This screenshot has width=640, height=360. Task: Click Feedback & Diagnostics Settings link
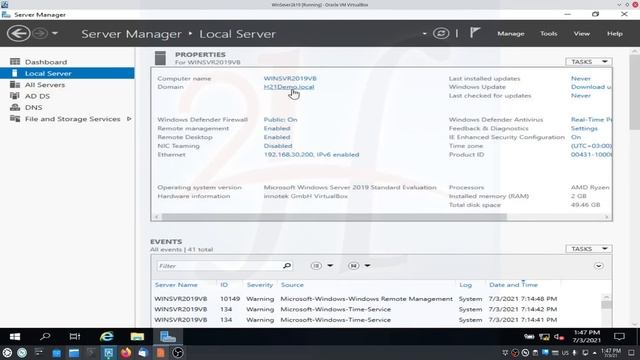tap(584, 128)
